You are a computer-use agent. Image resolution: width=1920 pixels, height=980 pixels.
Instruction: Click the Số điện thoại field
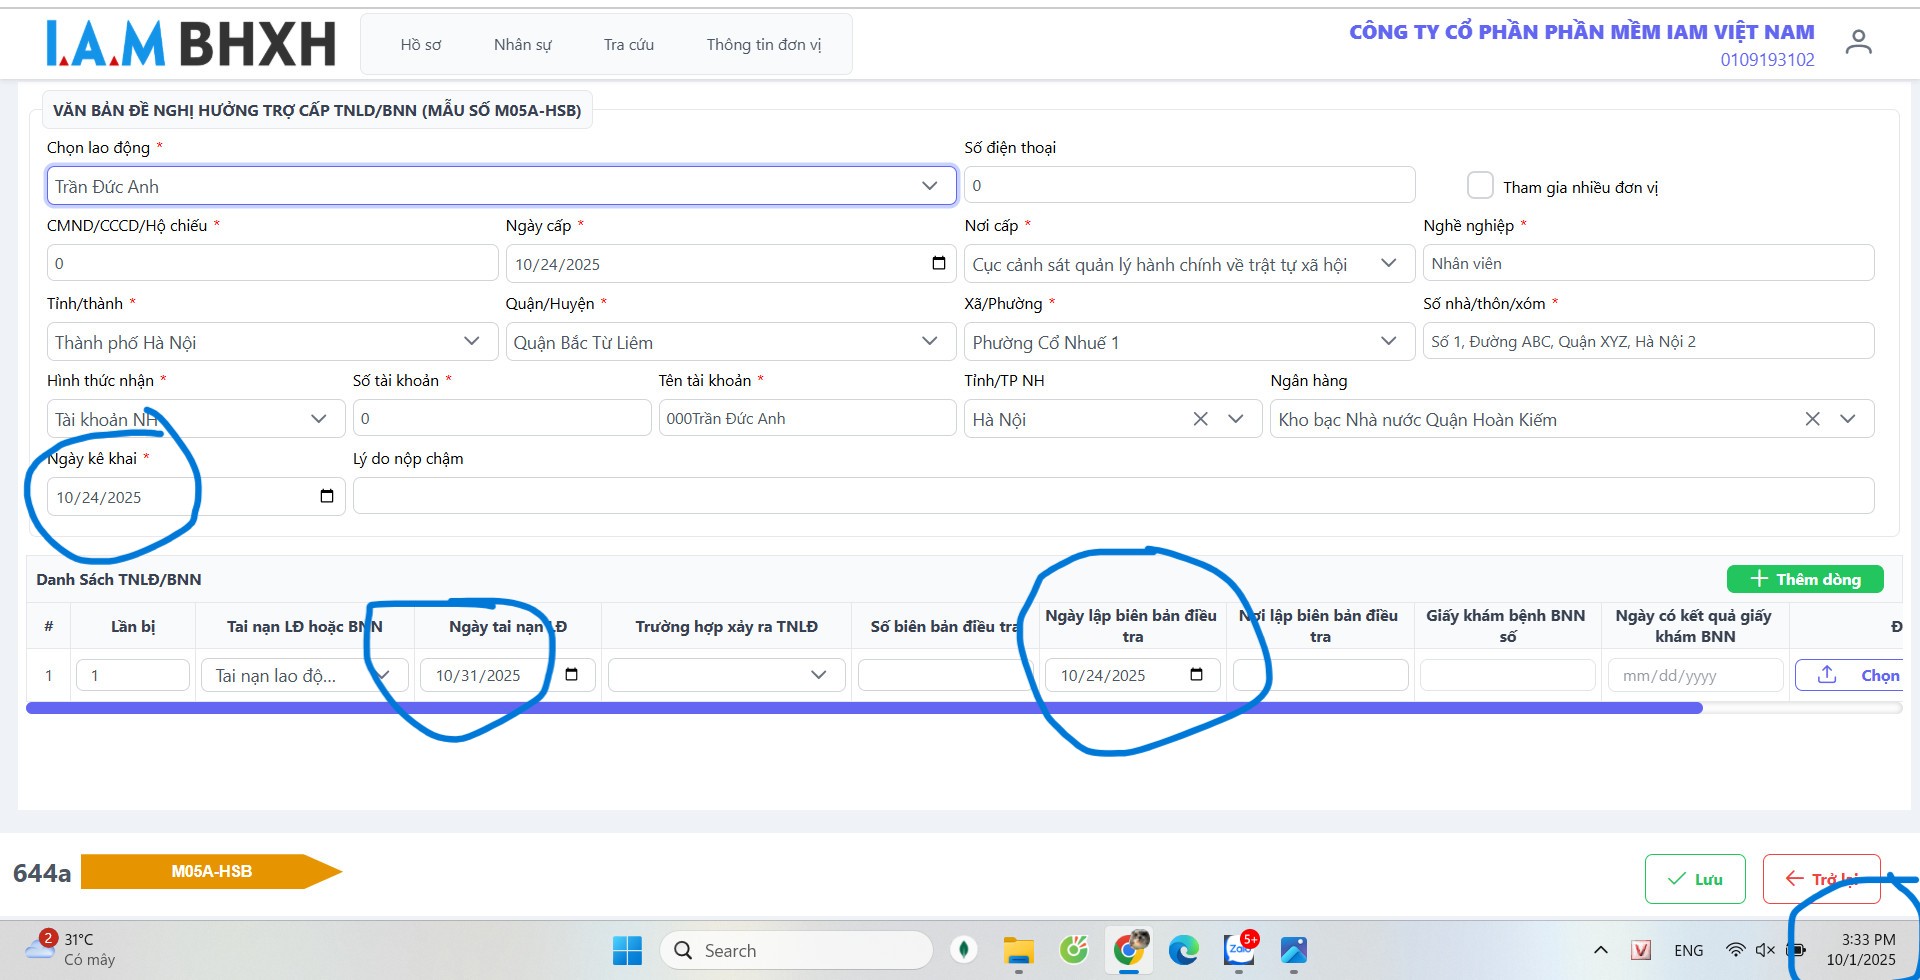[x=1189, y=185]
